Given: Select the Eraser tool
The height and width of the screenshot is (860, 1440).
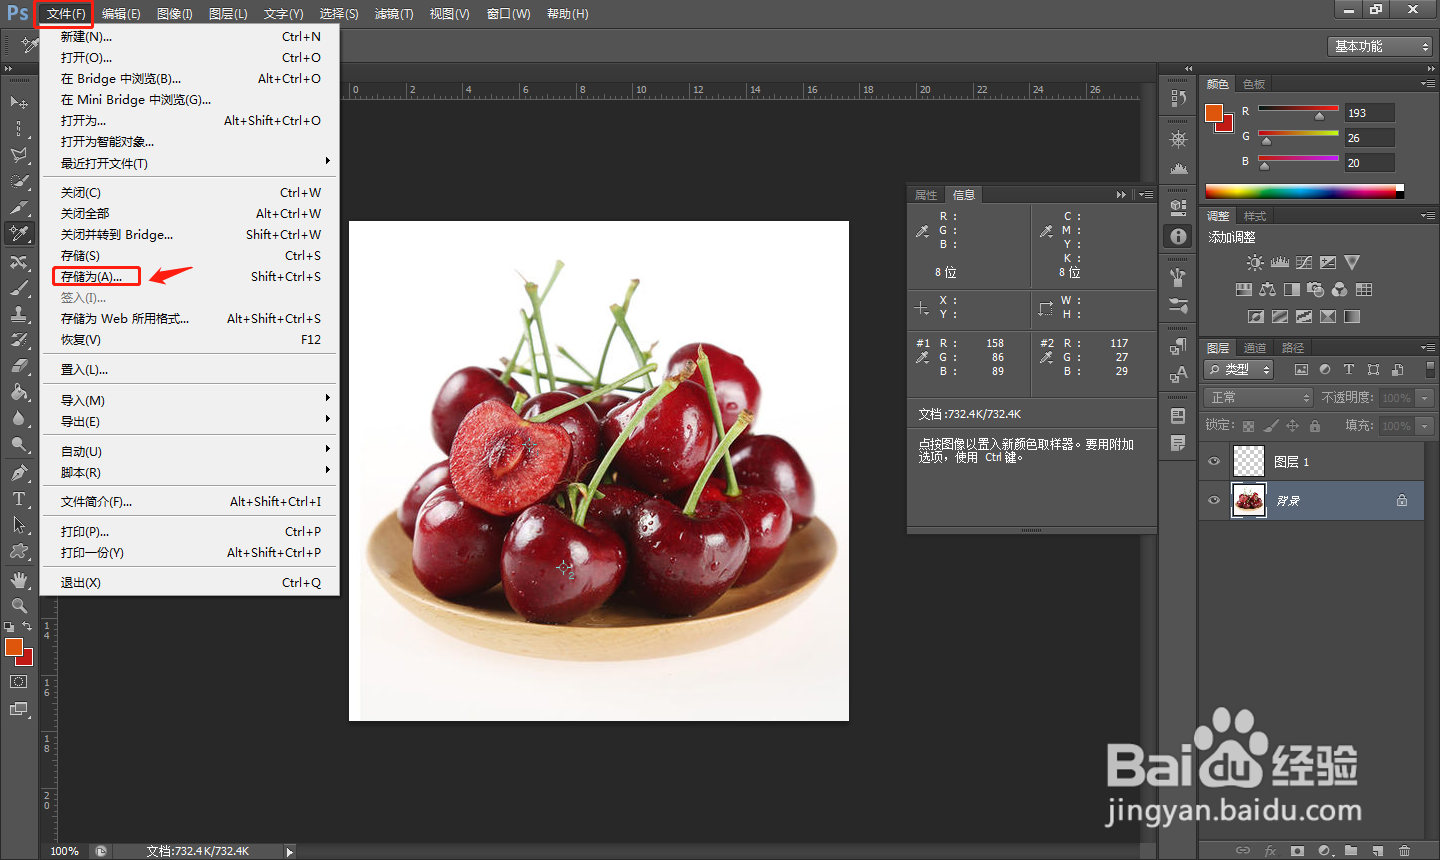Looking at the screenshot, I should pyautogui.click(x=19, y=365).
